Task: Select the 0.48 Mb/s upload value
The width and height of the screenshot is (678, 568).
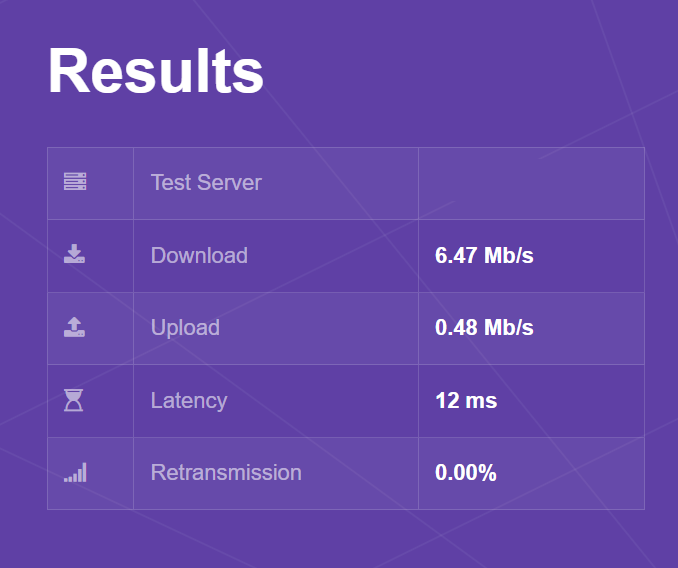Action: (x=484, y=327)
